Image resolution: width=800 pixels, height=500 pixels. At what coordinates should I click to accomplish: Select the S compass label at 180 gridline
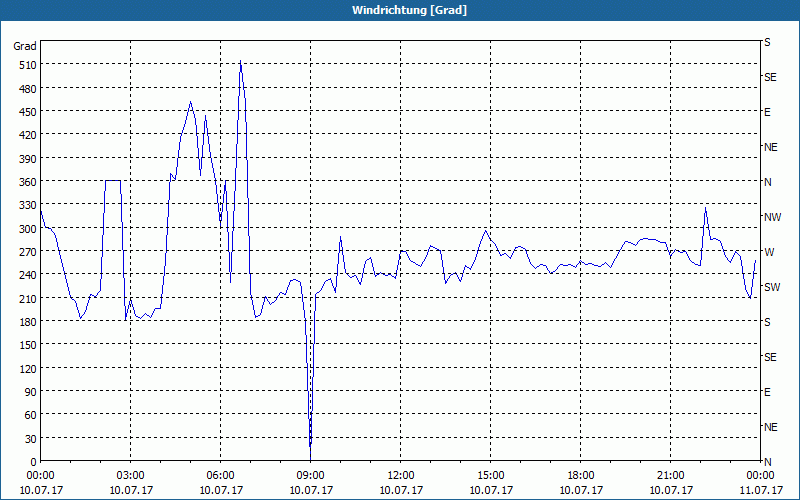(767, 322)
